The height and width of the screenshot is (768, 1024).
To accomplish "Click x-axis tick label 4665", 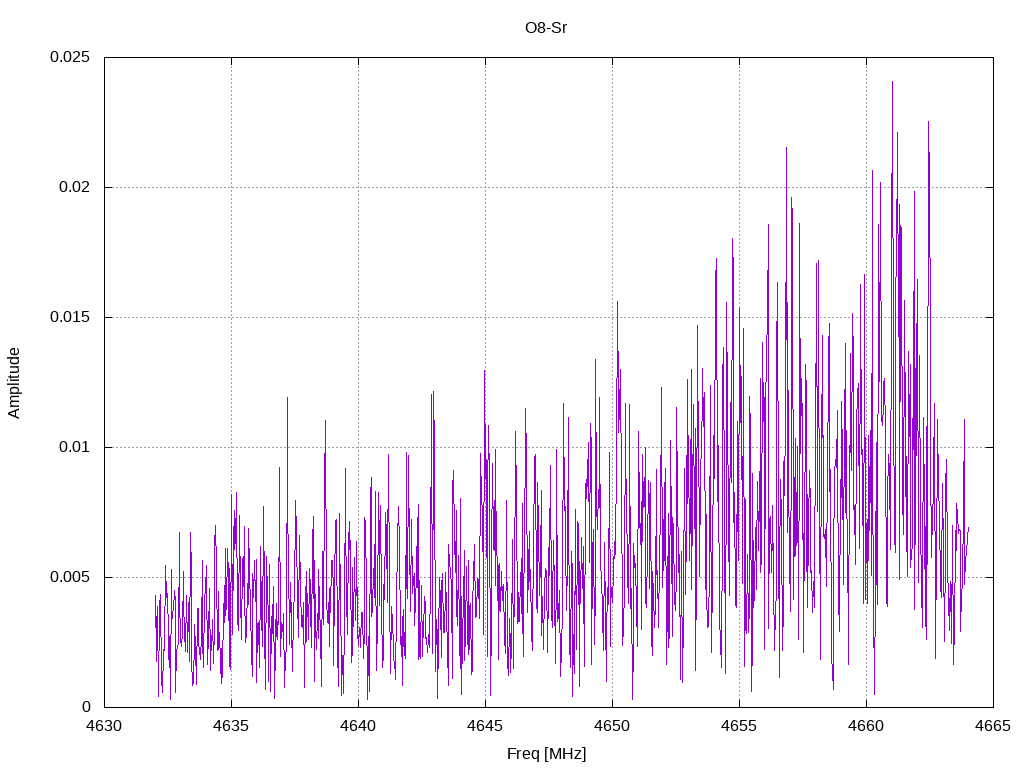I will [x=993, y=726].
